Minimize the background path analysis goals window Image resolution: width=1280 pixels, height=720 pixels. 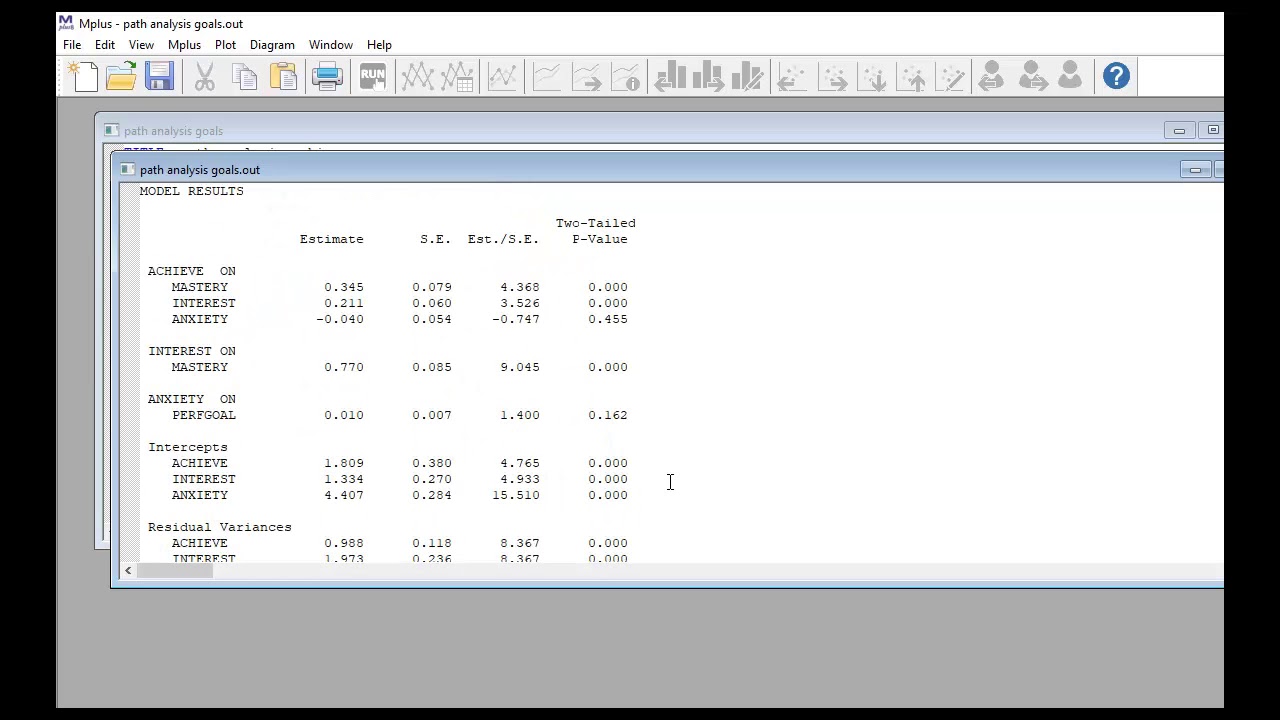coord(1179,131)
